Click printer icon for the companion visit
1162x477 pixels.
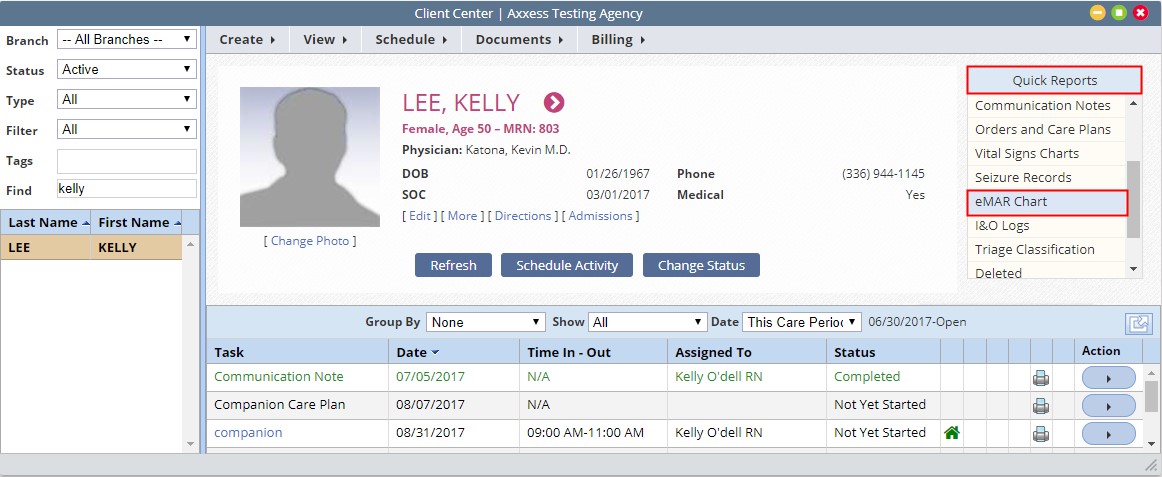(x=1040, y=434)
